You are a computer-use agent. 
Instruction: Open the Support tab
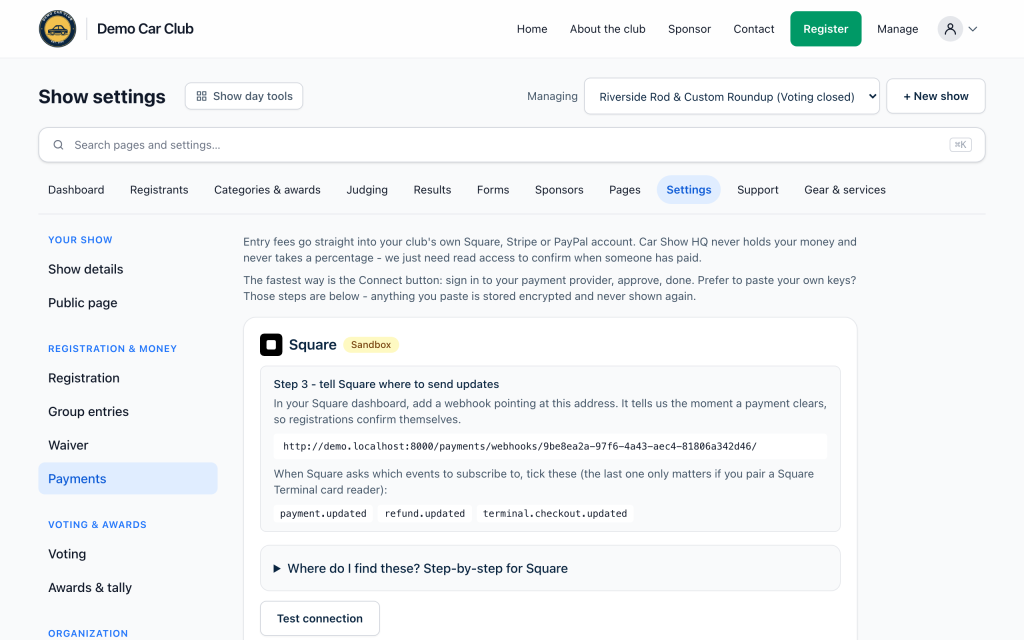click(x=758, y=190)
